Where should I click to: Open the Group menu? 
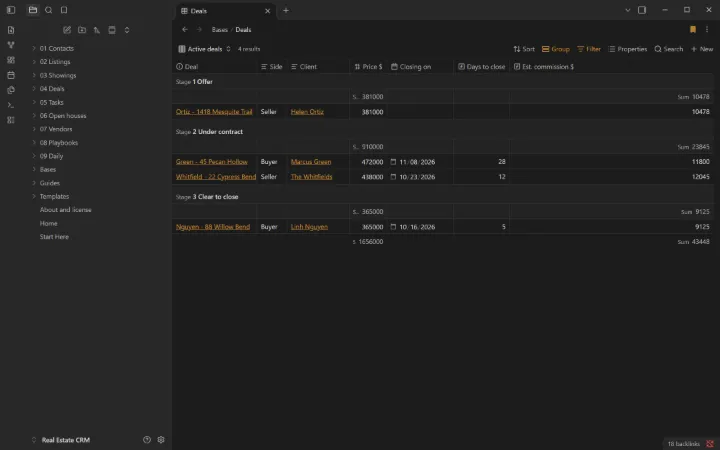556,49
